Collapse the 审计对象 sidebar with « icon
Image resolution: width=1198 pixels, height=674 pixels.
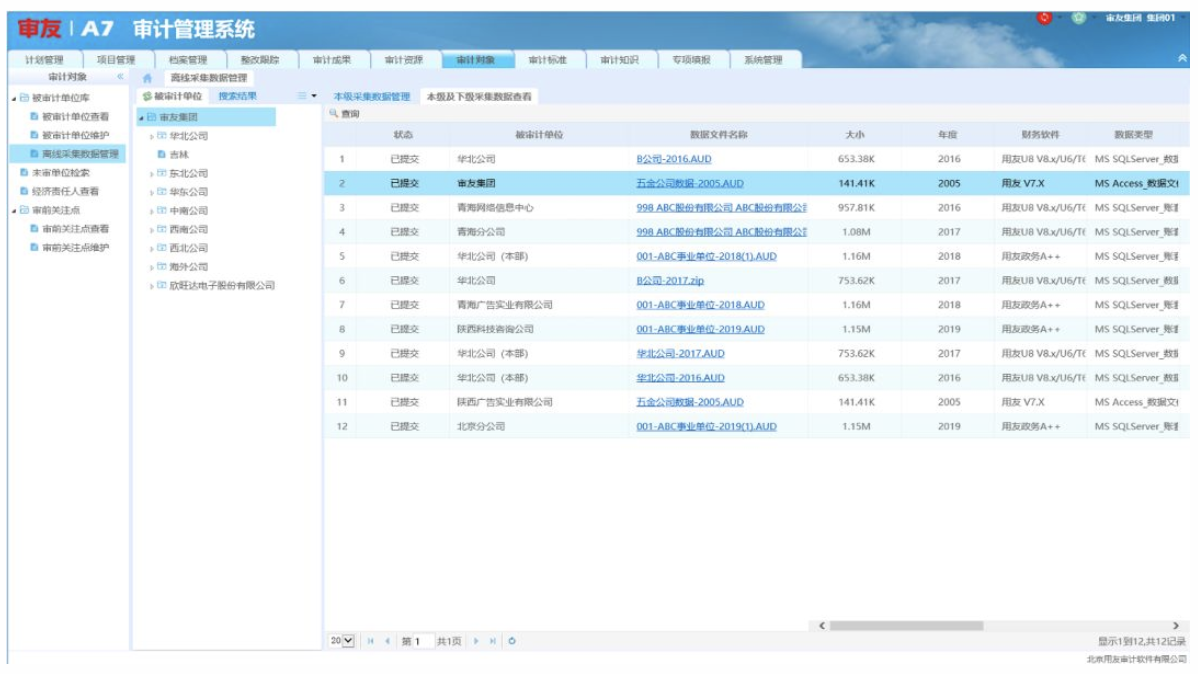120,77
